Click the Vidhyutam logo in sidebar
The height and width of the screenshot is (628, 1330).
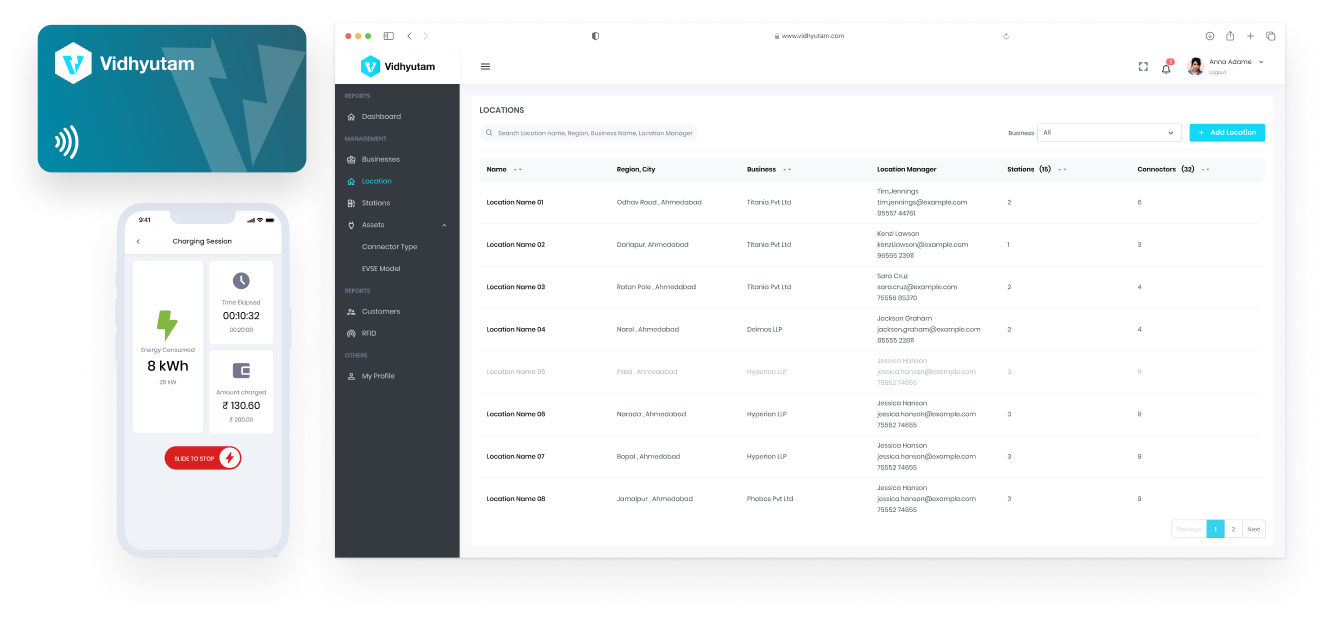point(398,67)
